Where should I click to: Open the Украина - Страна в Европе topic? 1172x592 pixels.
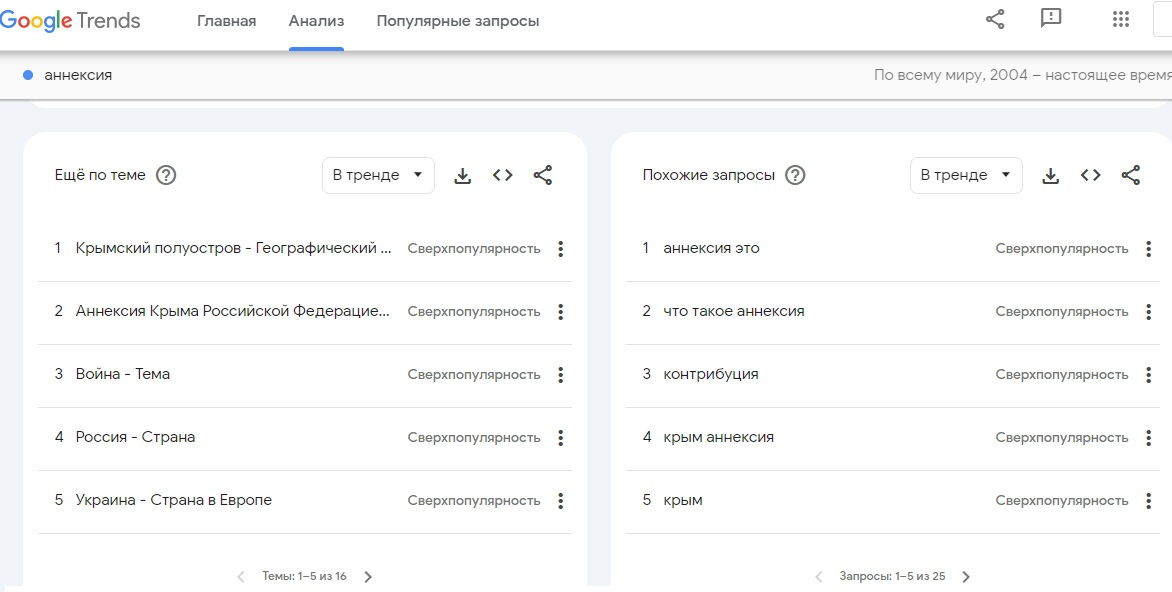click(x=173, y=499)
